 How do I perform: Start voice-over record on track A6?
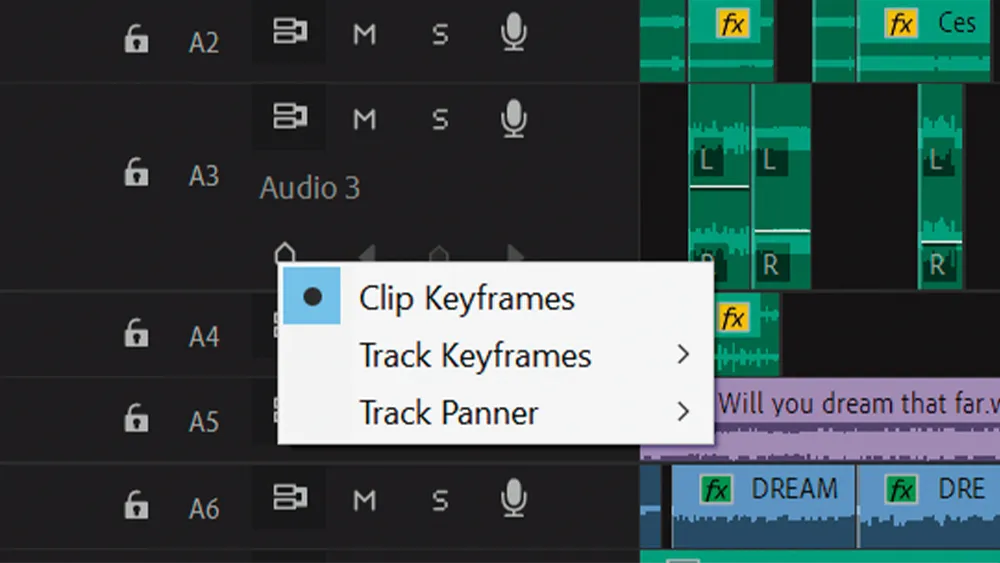[x=513, y=496]
